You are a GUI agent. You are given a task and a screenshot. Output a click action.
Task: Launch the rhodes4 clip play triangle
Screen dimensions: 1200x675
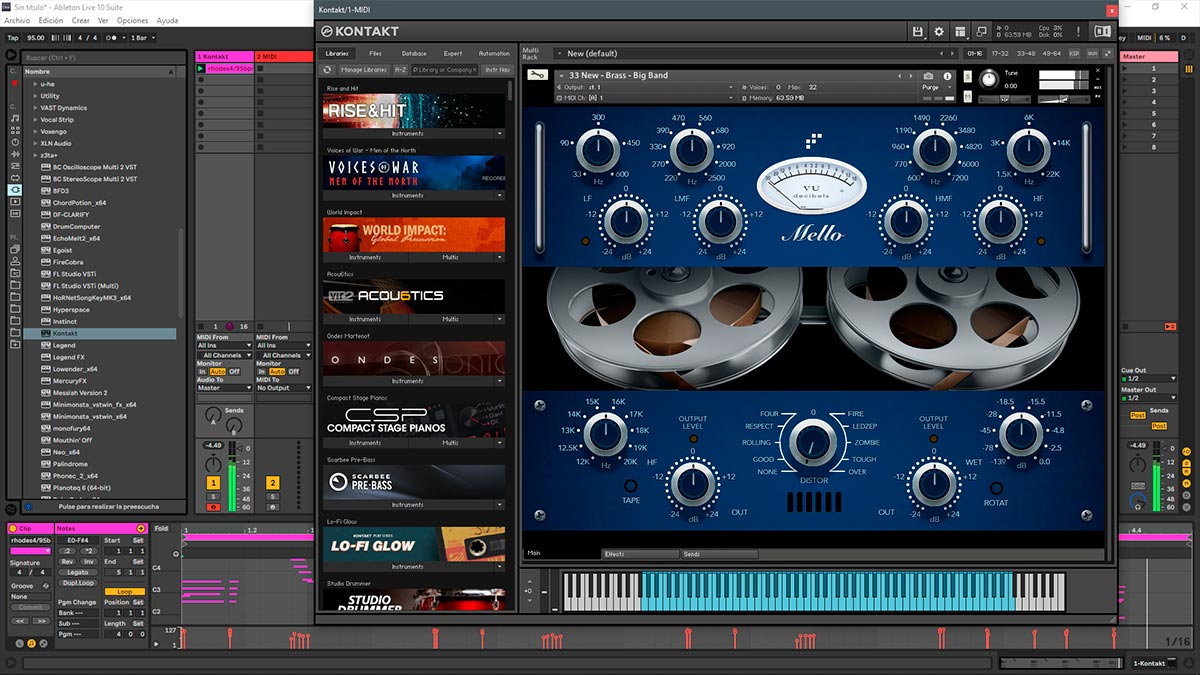[x=201, y=69]
